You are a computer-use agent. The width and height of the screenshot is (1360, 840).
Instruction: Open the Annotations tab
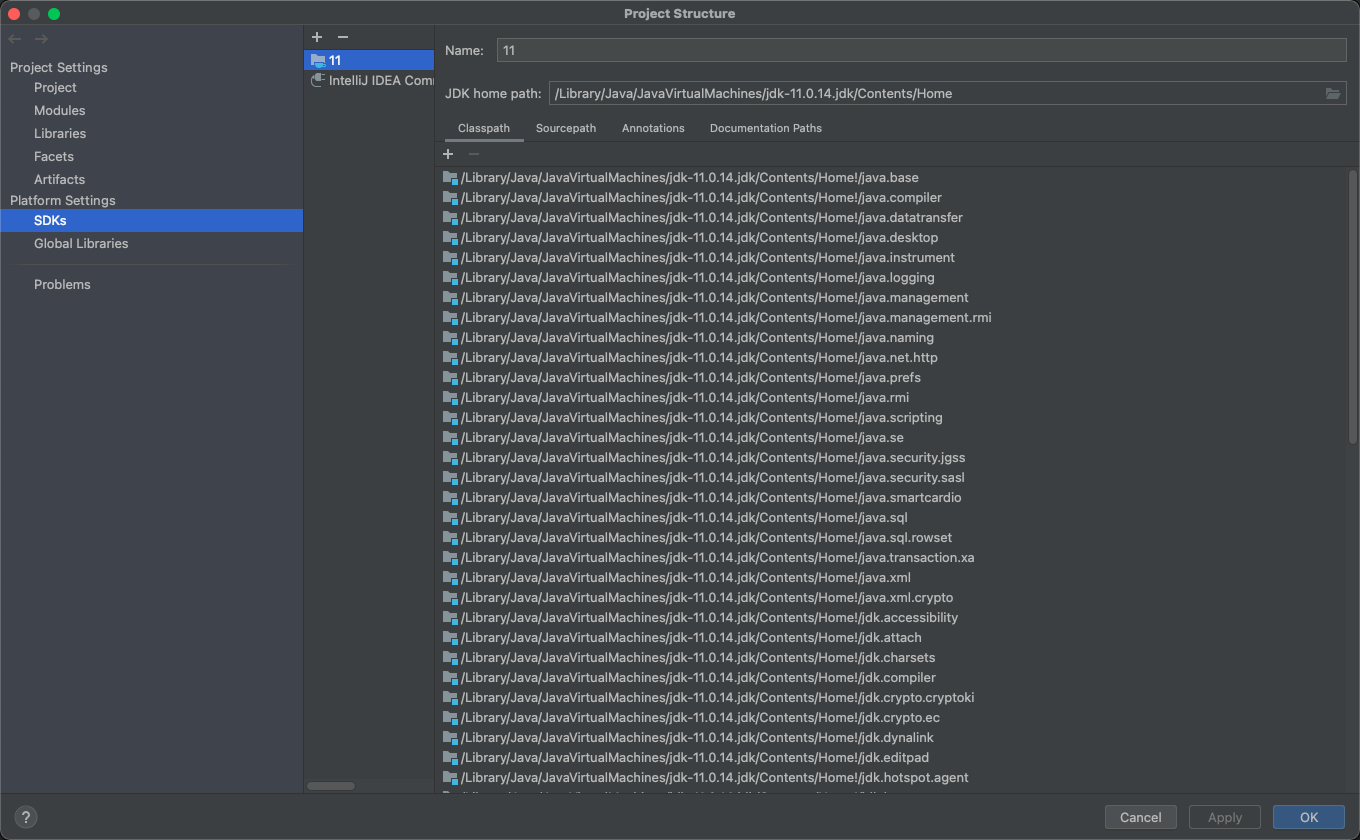coord(653,128)
